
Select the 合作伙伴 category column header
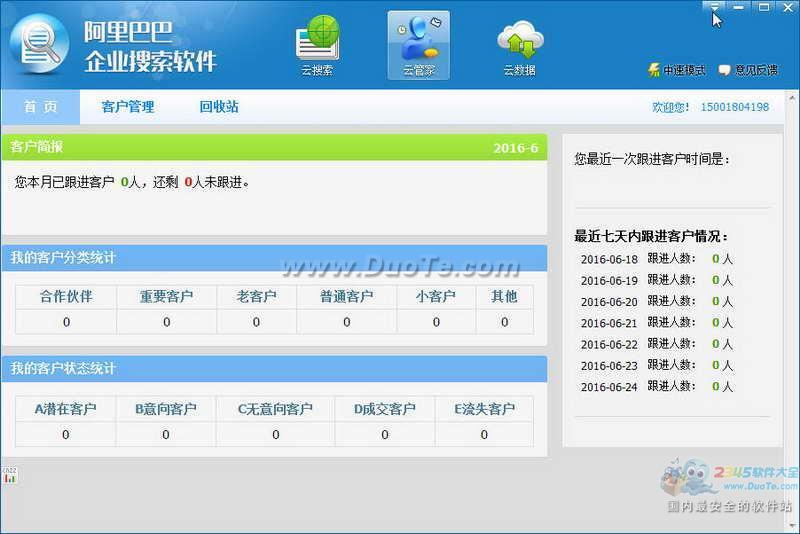pos(66,296)
